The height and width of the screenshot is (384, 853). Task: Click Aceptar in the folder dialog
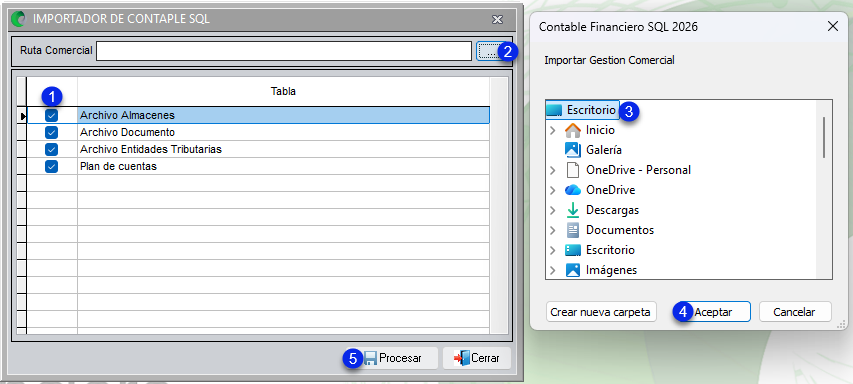(x=713, y=312)
